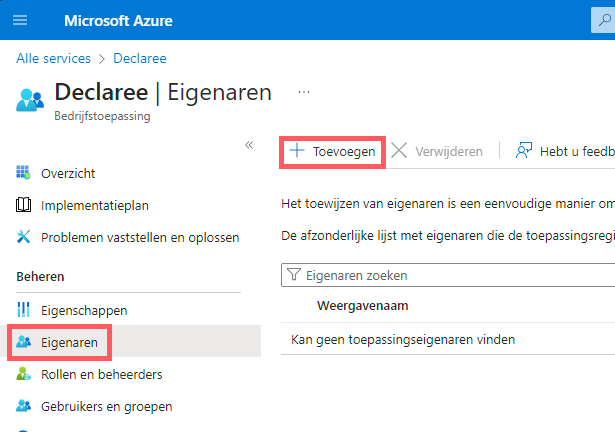
Task: Click the Overzicht grid icon
Action: pyautogui.click(x=25, y=174)
